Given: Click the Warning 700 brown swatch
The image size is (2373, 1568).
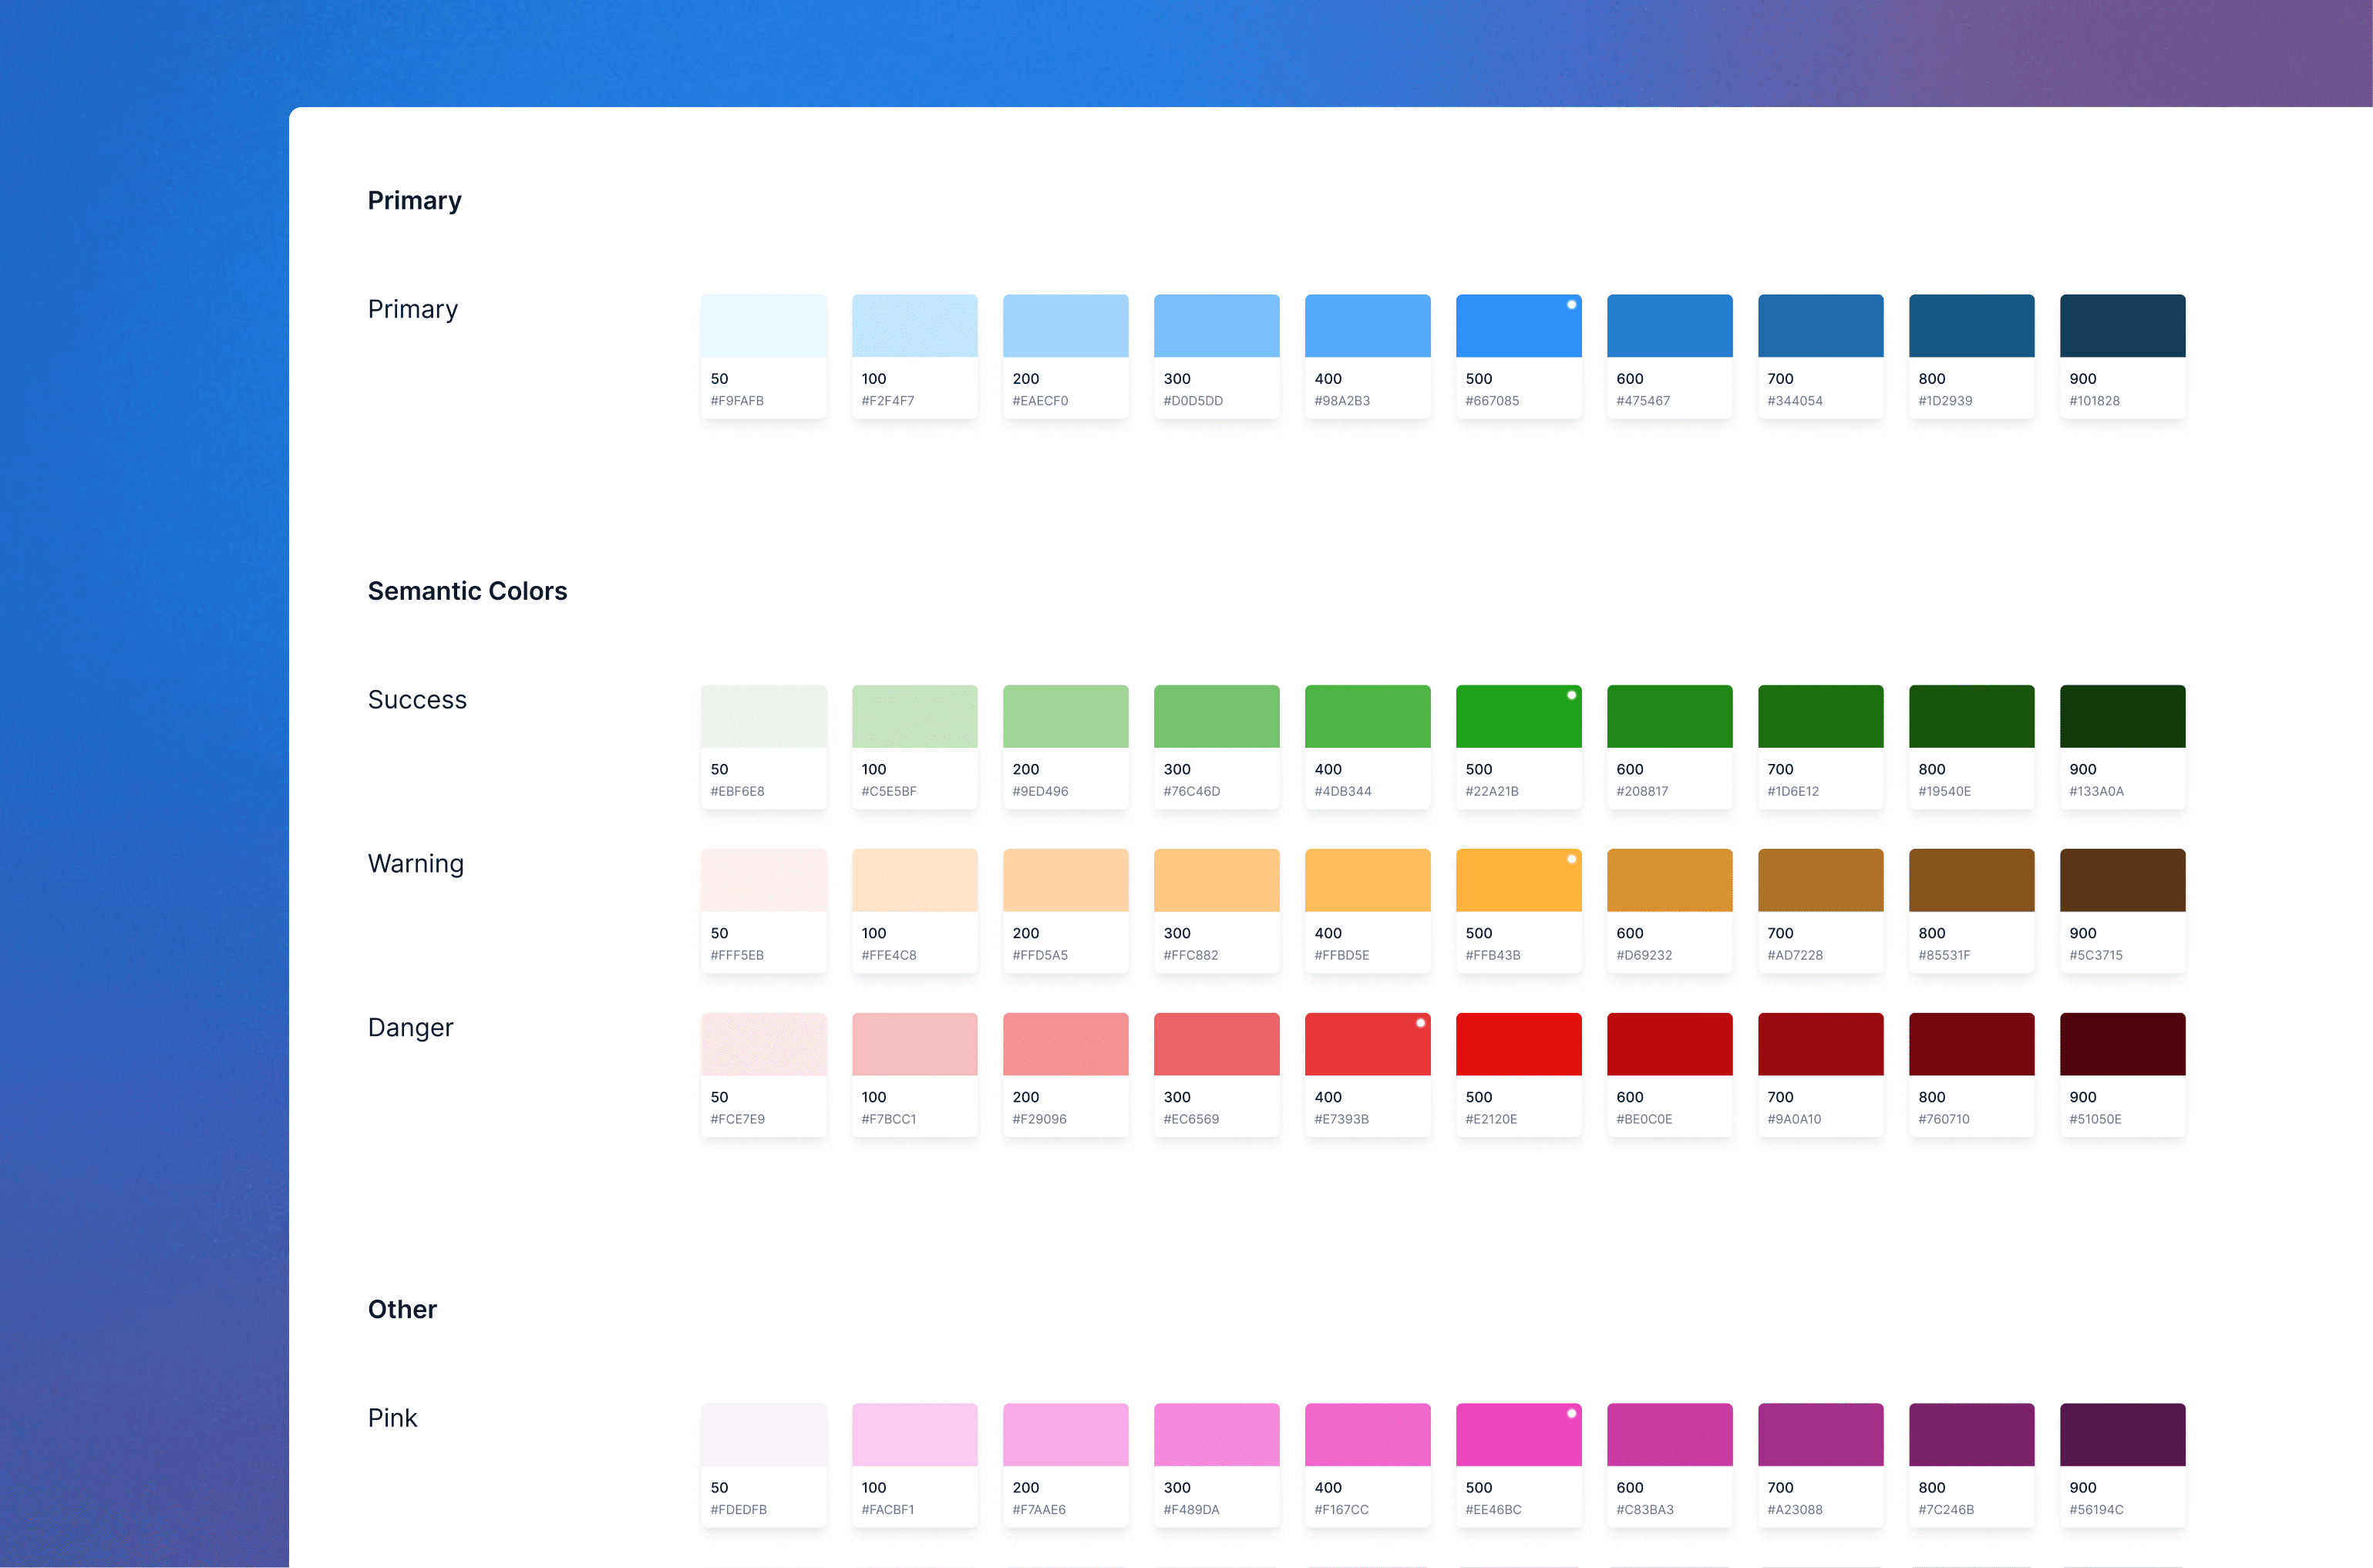Looking at the screenshot, I should tap(1820, 880).
